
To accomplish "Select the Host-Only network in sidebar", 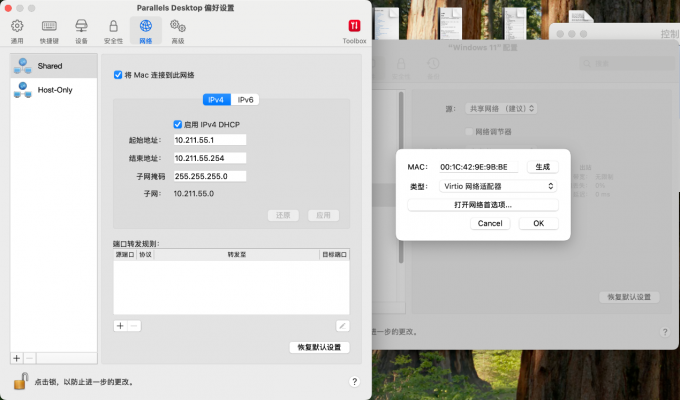I will [x=54, y=90].
